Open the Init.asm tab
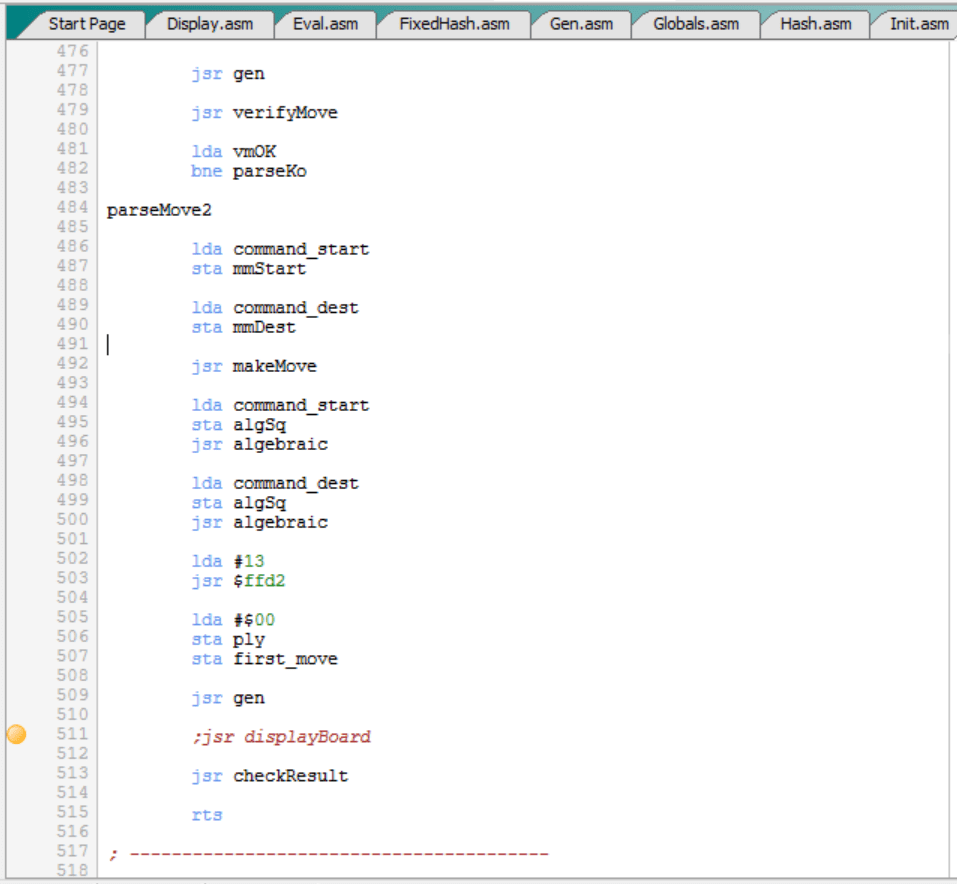Viewport: 957px width, 884px height. pos(918,24)
